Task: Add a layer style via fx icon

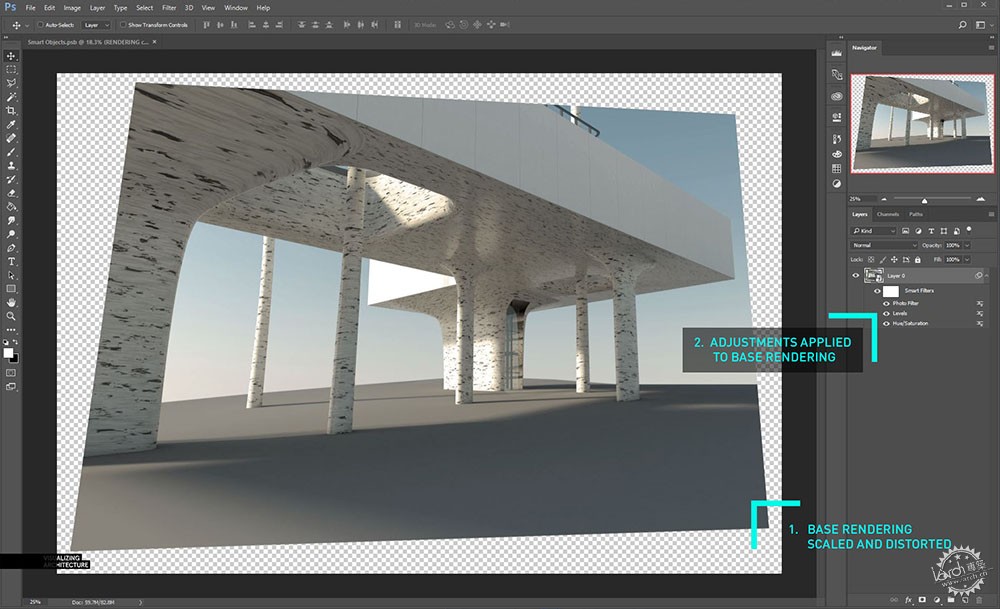Action: (908, 600)
